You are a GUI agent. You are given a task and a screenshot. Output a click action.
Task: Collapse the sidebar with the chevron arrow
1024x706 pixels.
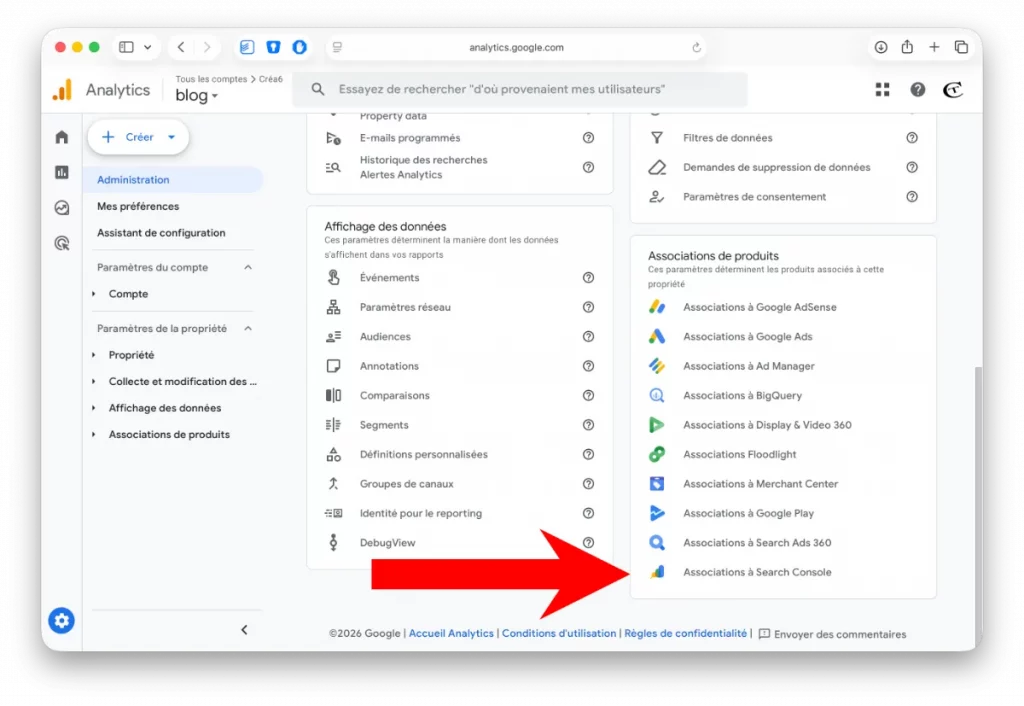tap(244, 630)
